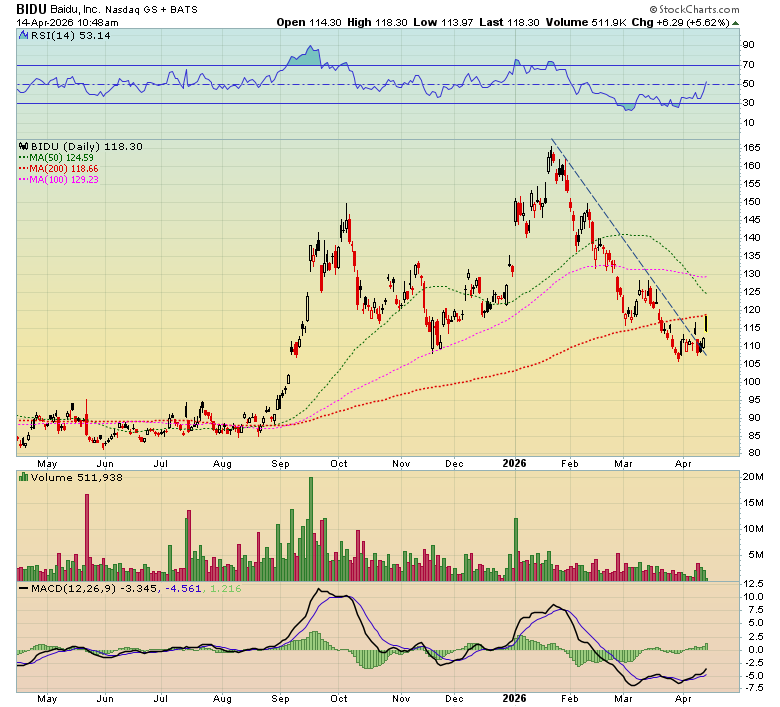Click the 120 label on the price axis
The width and height of the screenshot is (780, 707).
coord(752,310)
